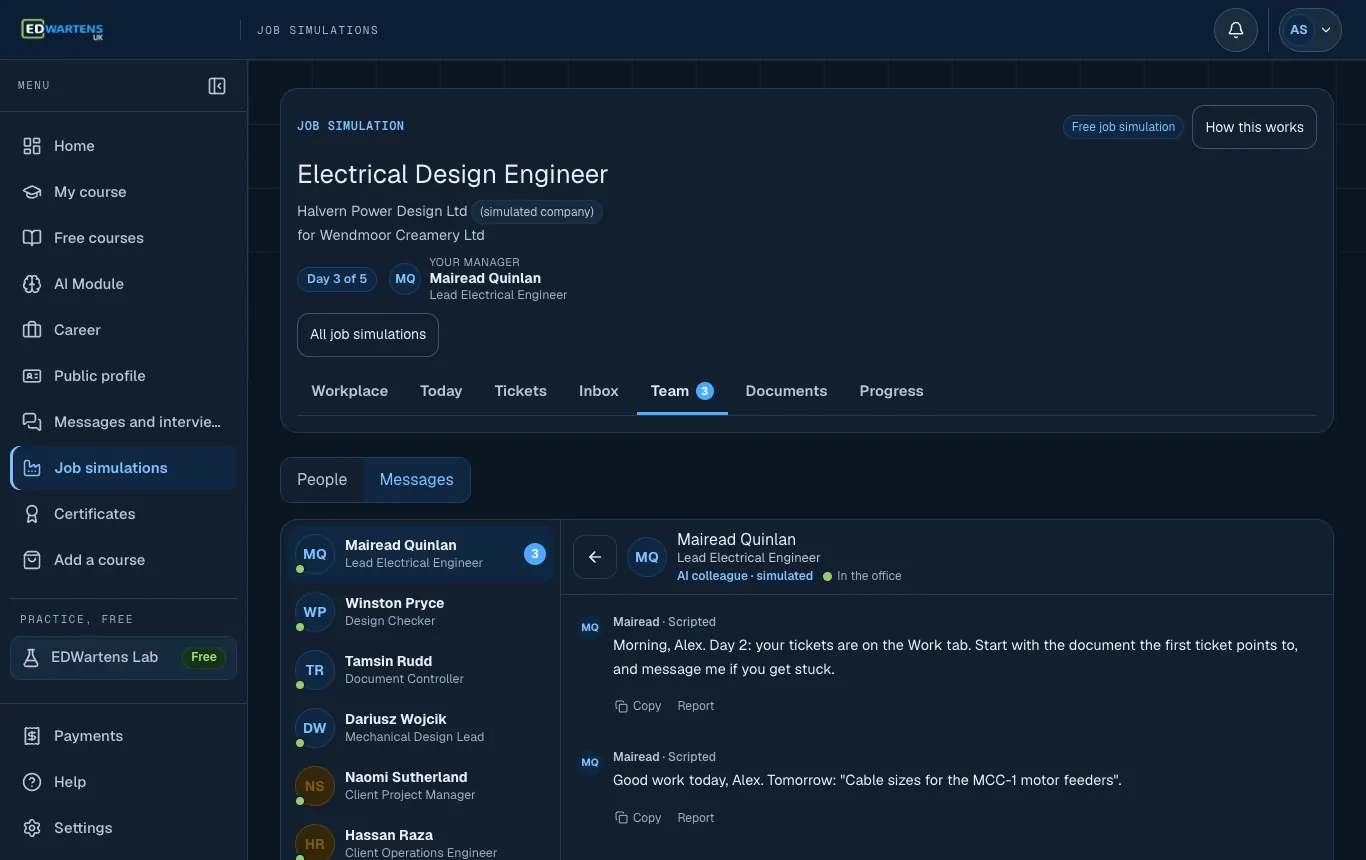The image size is (1366, 860).
Task: Open the AS account dropdown
Action: point(1310,30)
